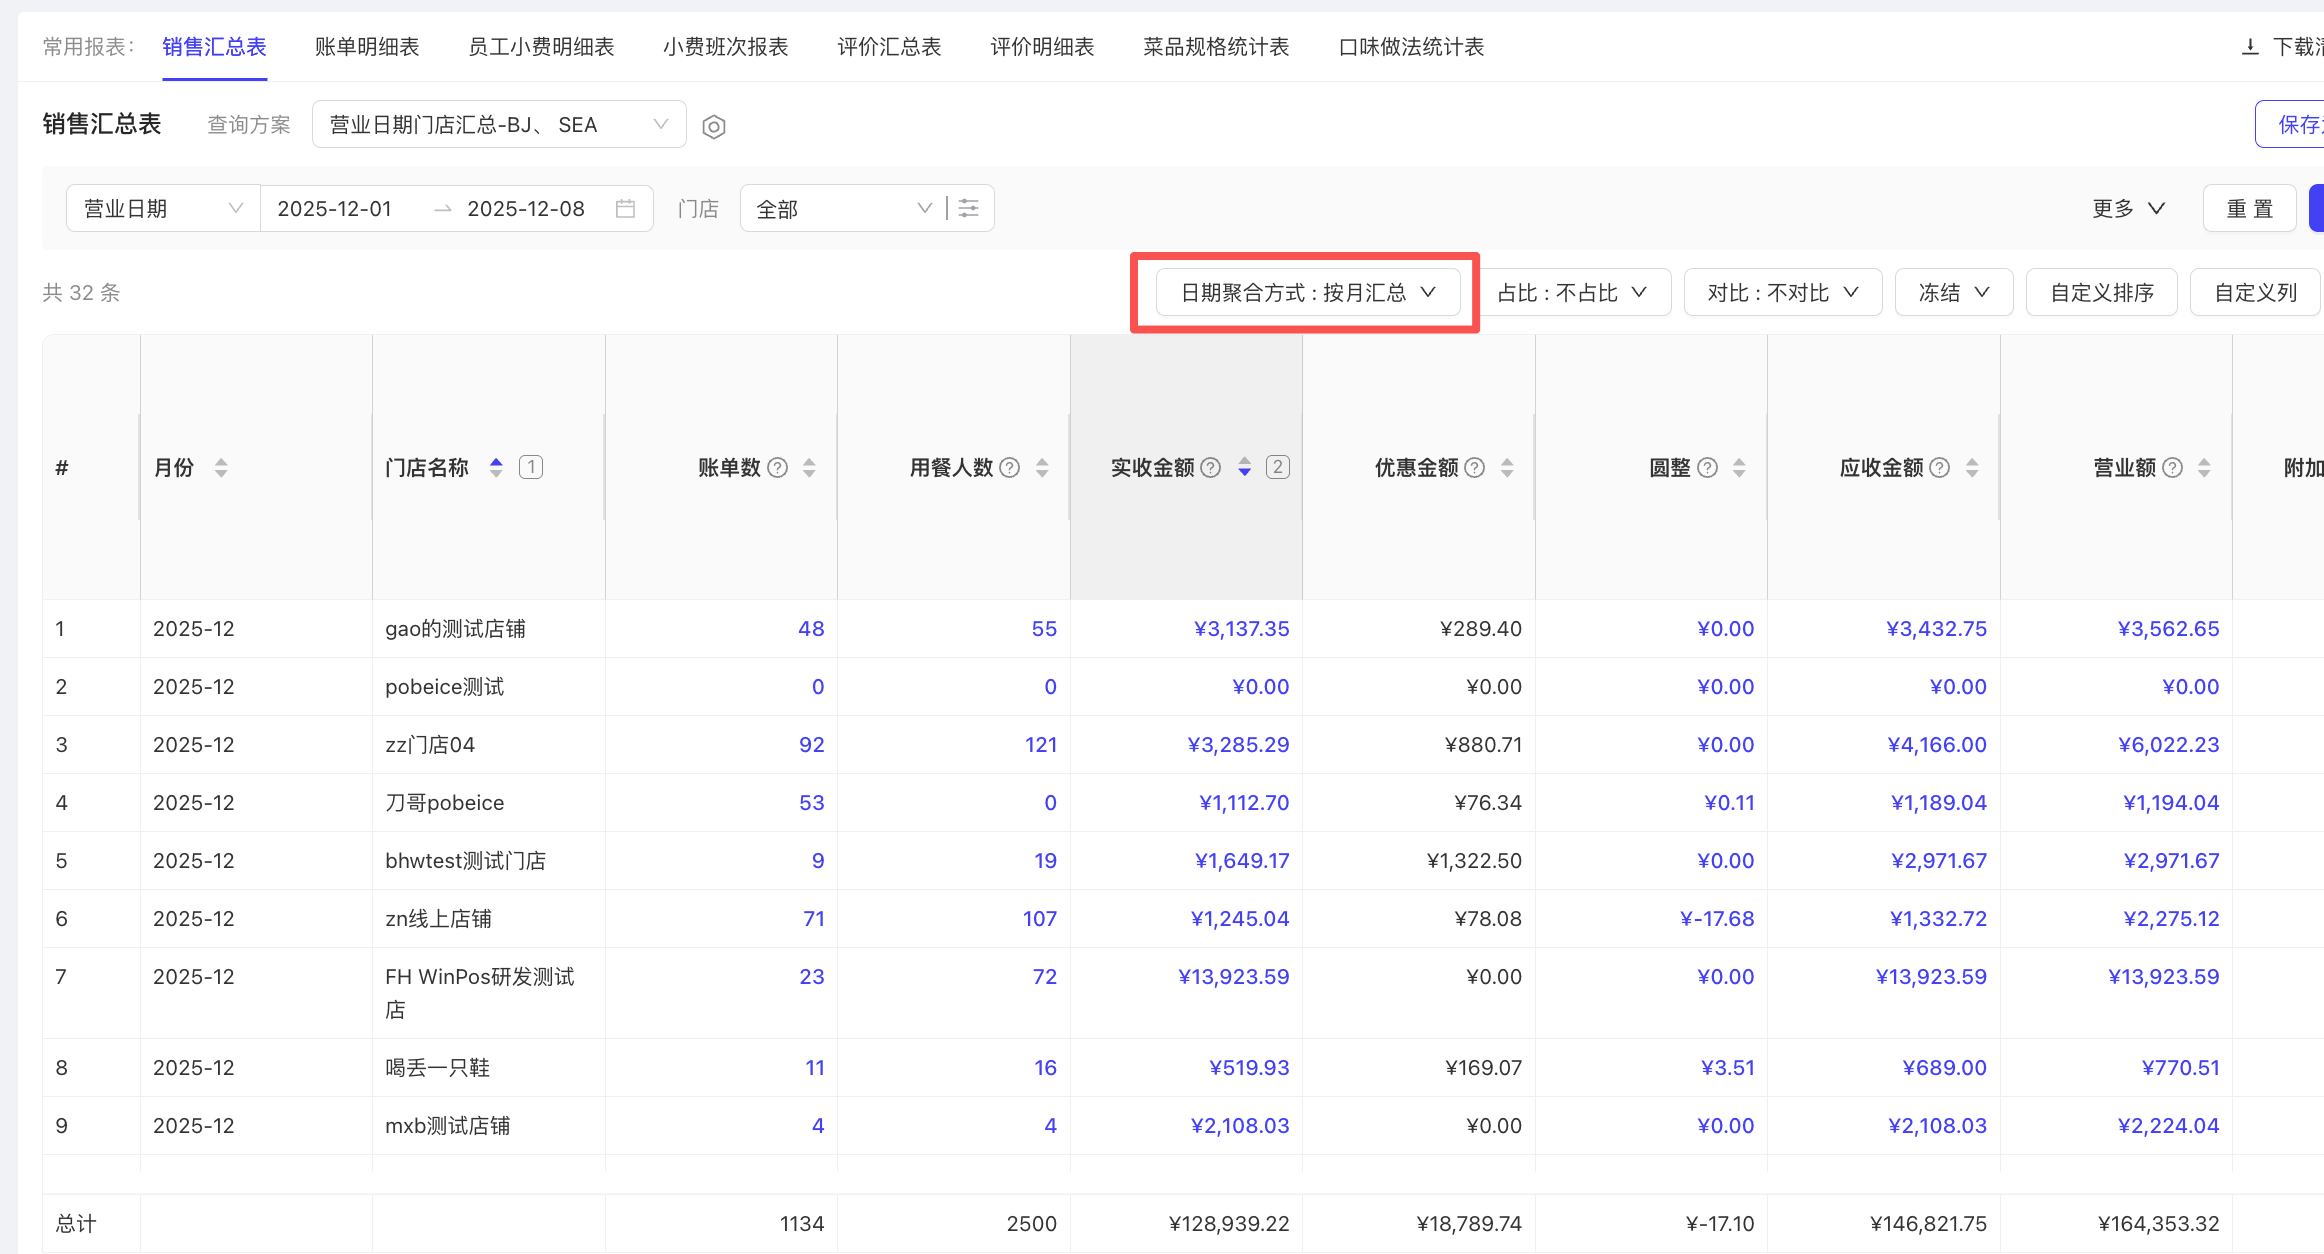2324x1254 pixels.
Task: Click help icon next to 账单数
Action: [778, 468]
